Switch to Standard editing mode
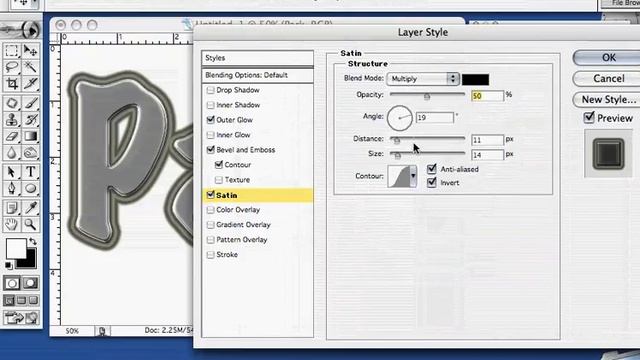 click(12, 283)
